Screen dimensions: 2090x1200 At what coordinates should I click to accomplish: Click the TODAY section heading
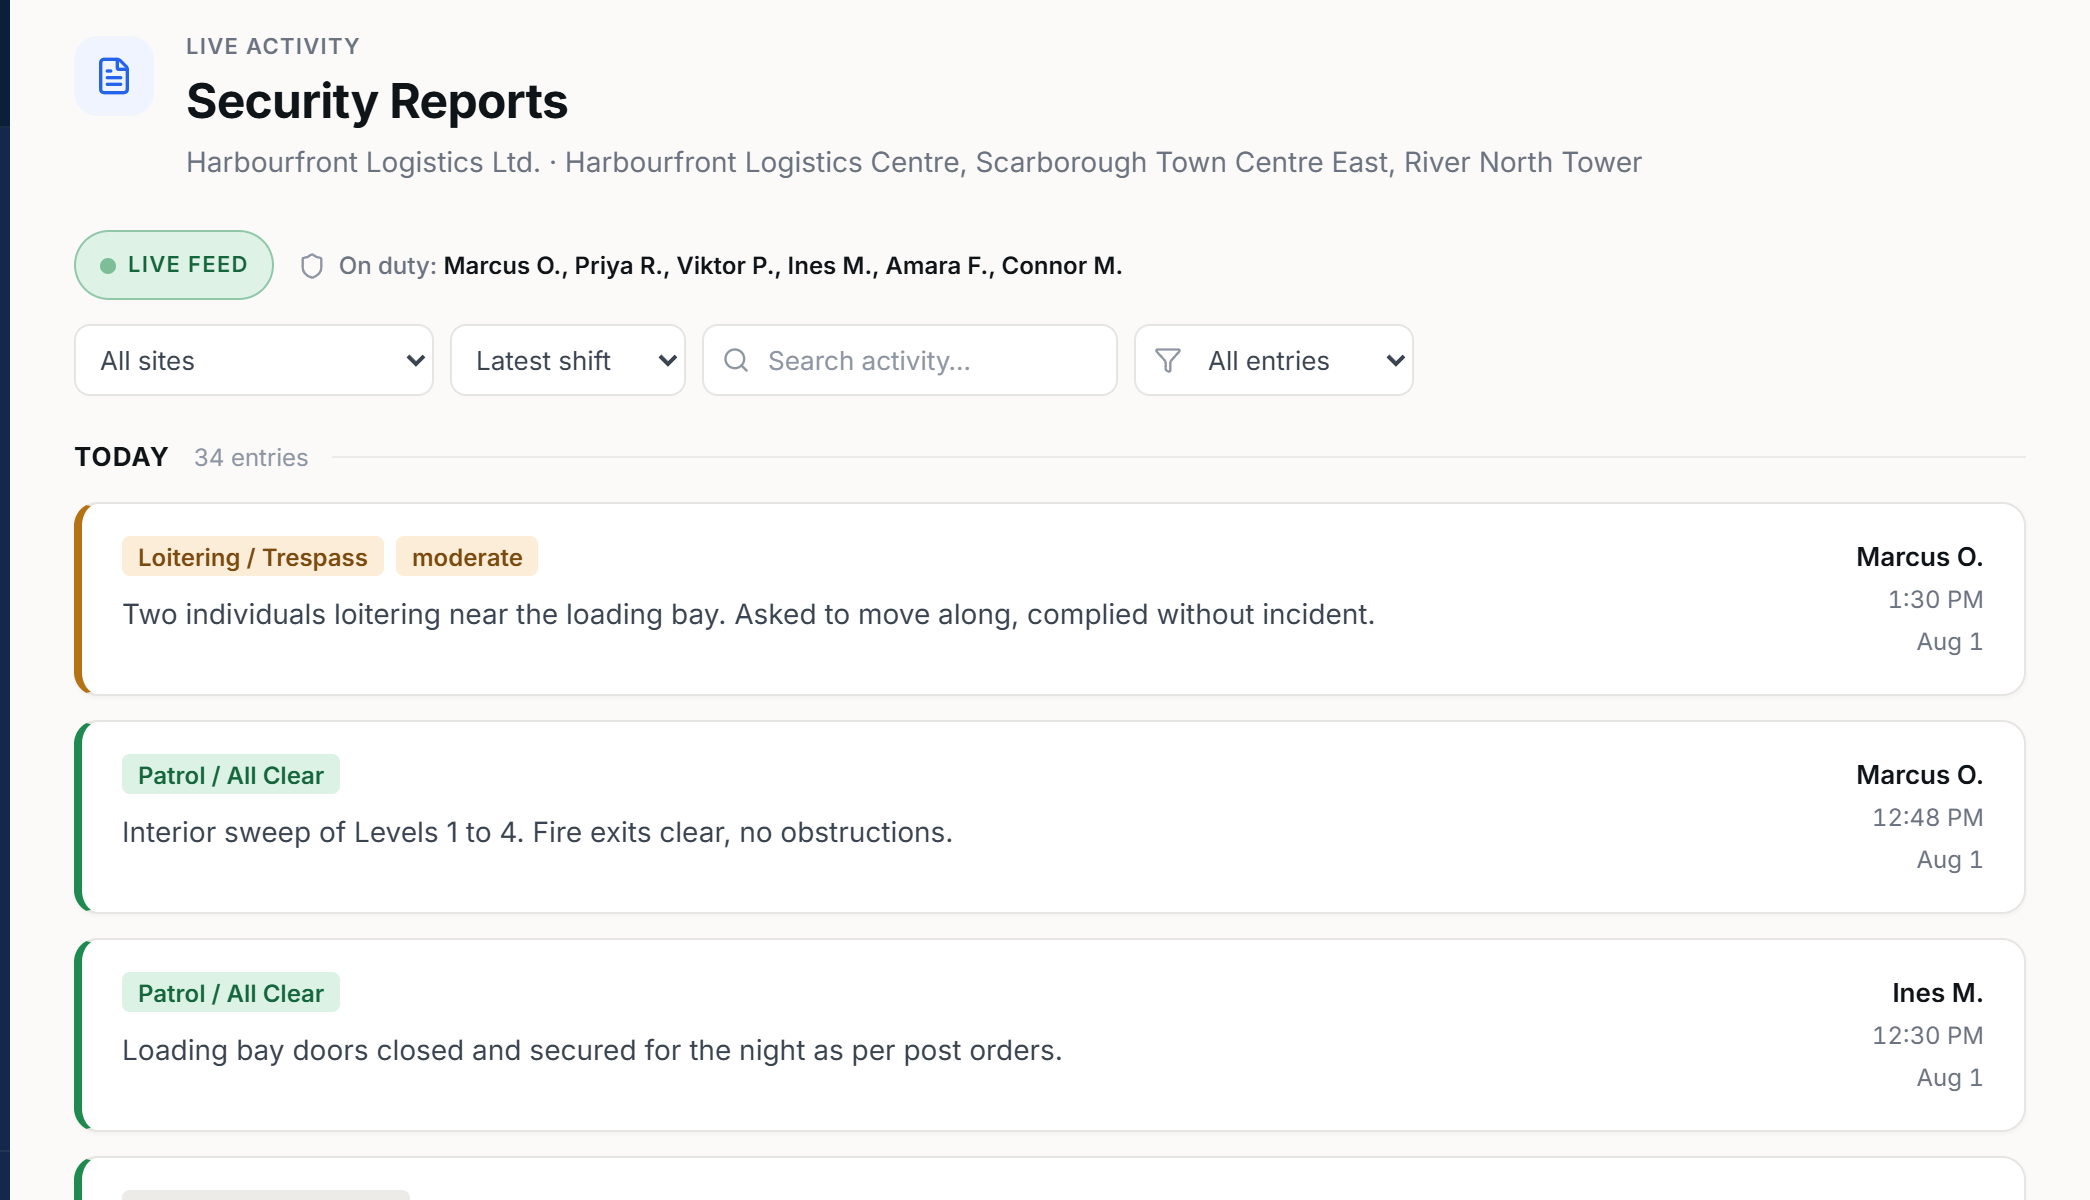121,457
